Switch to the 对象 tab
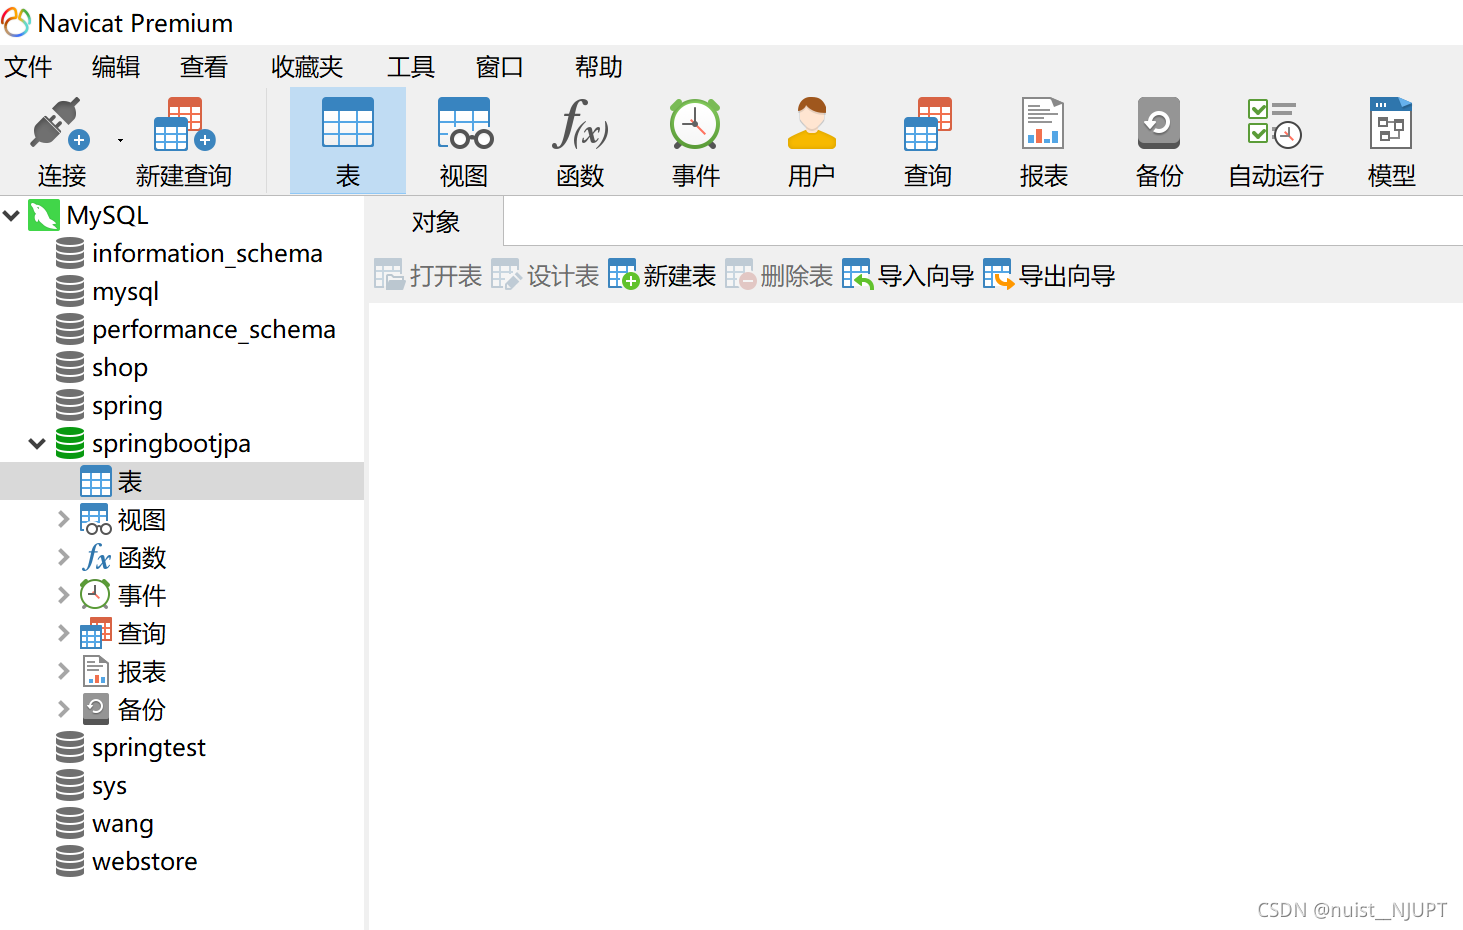 coord(436,222)
